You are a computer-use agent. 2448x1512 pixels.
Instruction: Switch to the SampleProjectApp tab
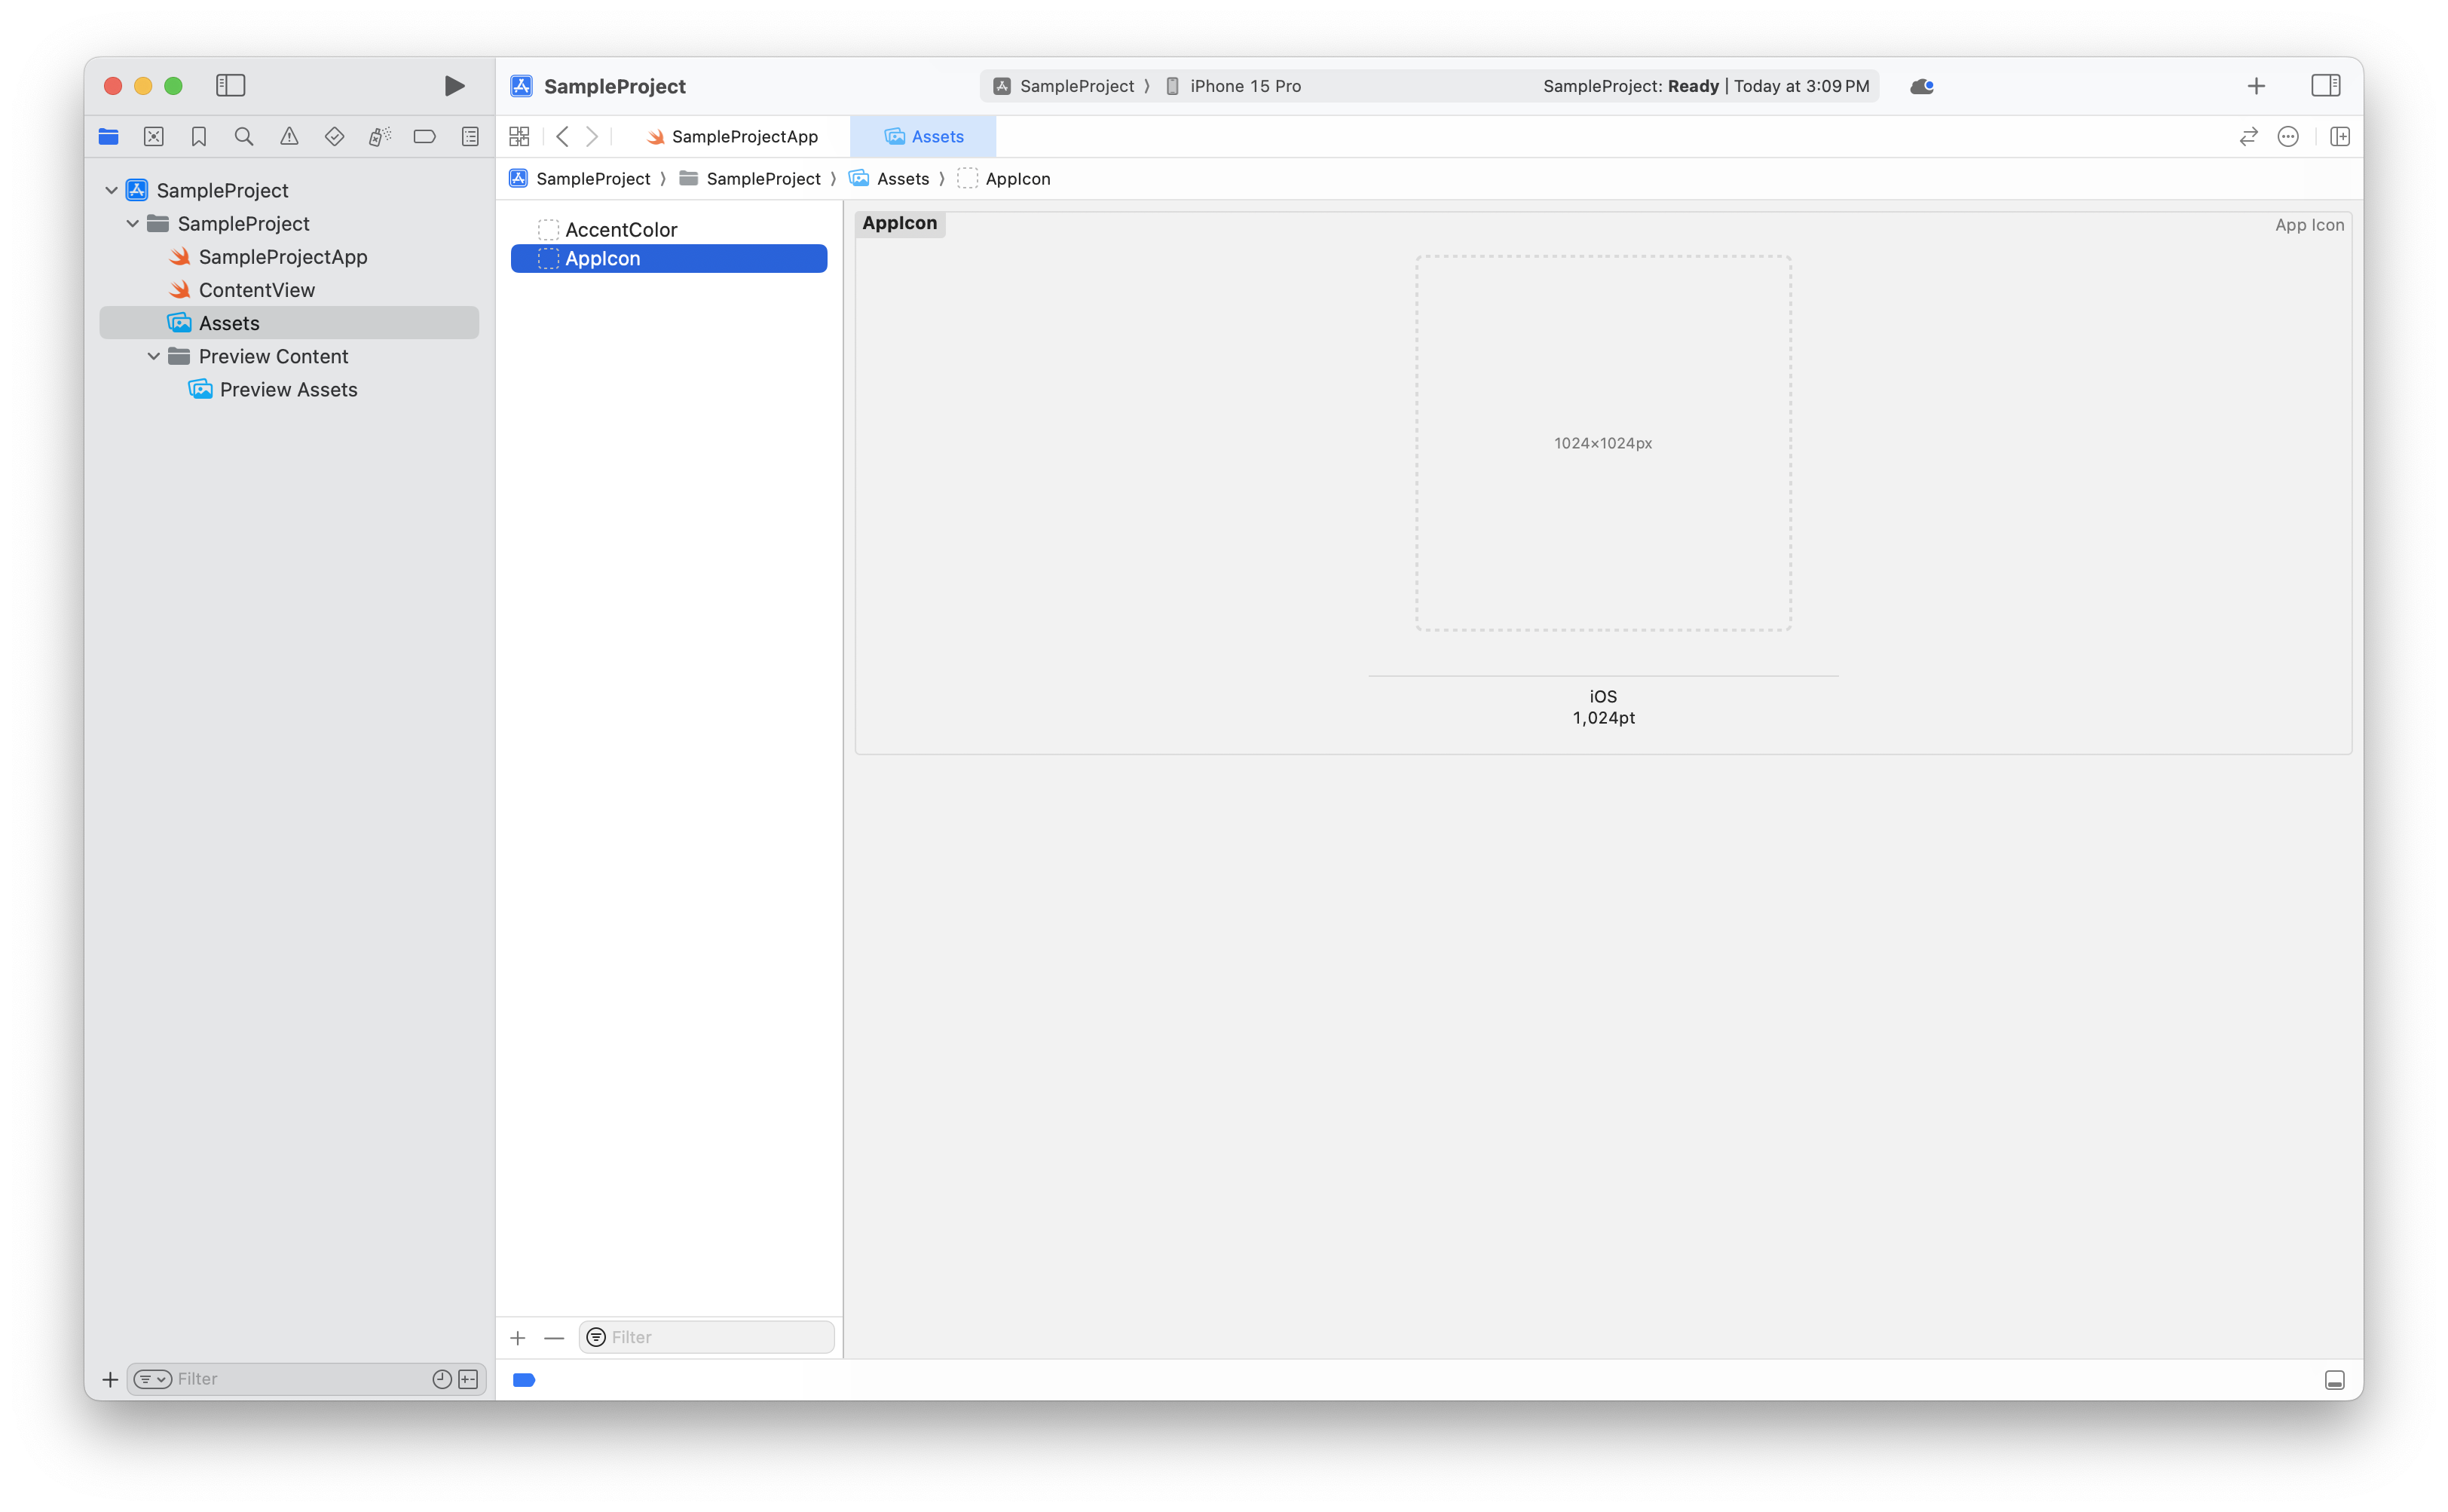tap(733, 137)
